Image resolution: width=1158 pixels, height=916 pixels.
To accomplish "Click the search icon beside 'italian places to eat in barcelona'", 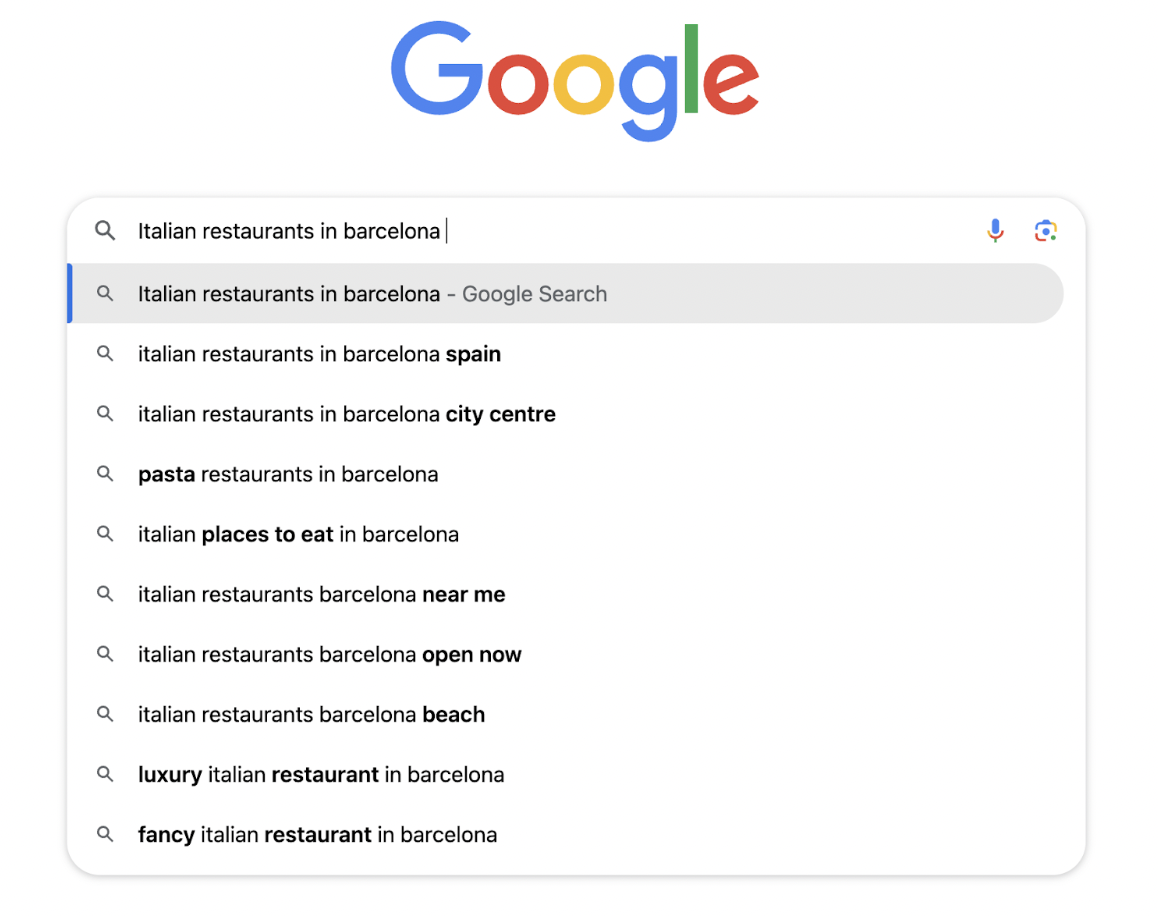I will point(105,534).
